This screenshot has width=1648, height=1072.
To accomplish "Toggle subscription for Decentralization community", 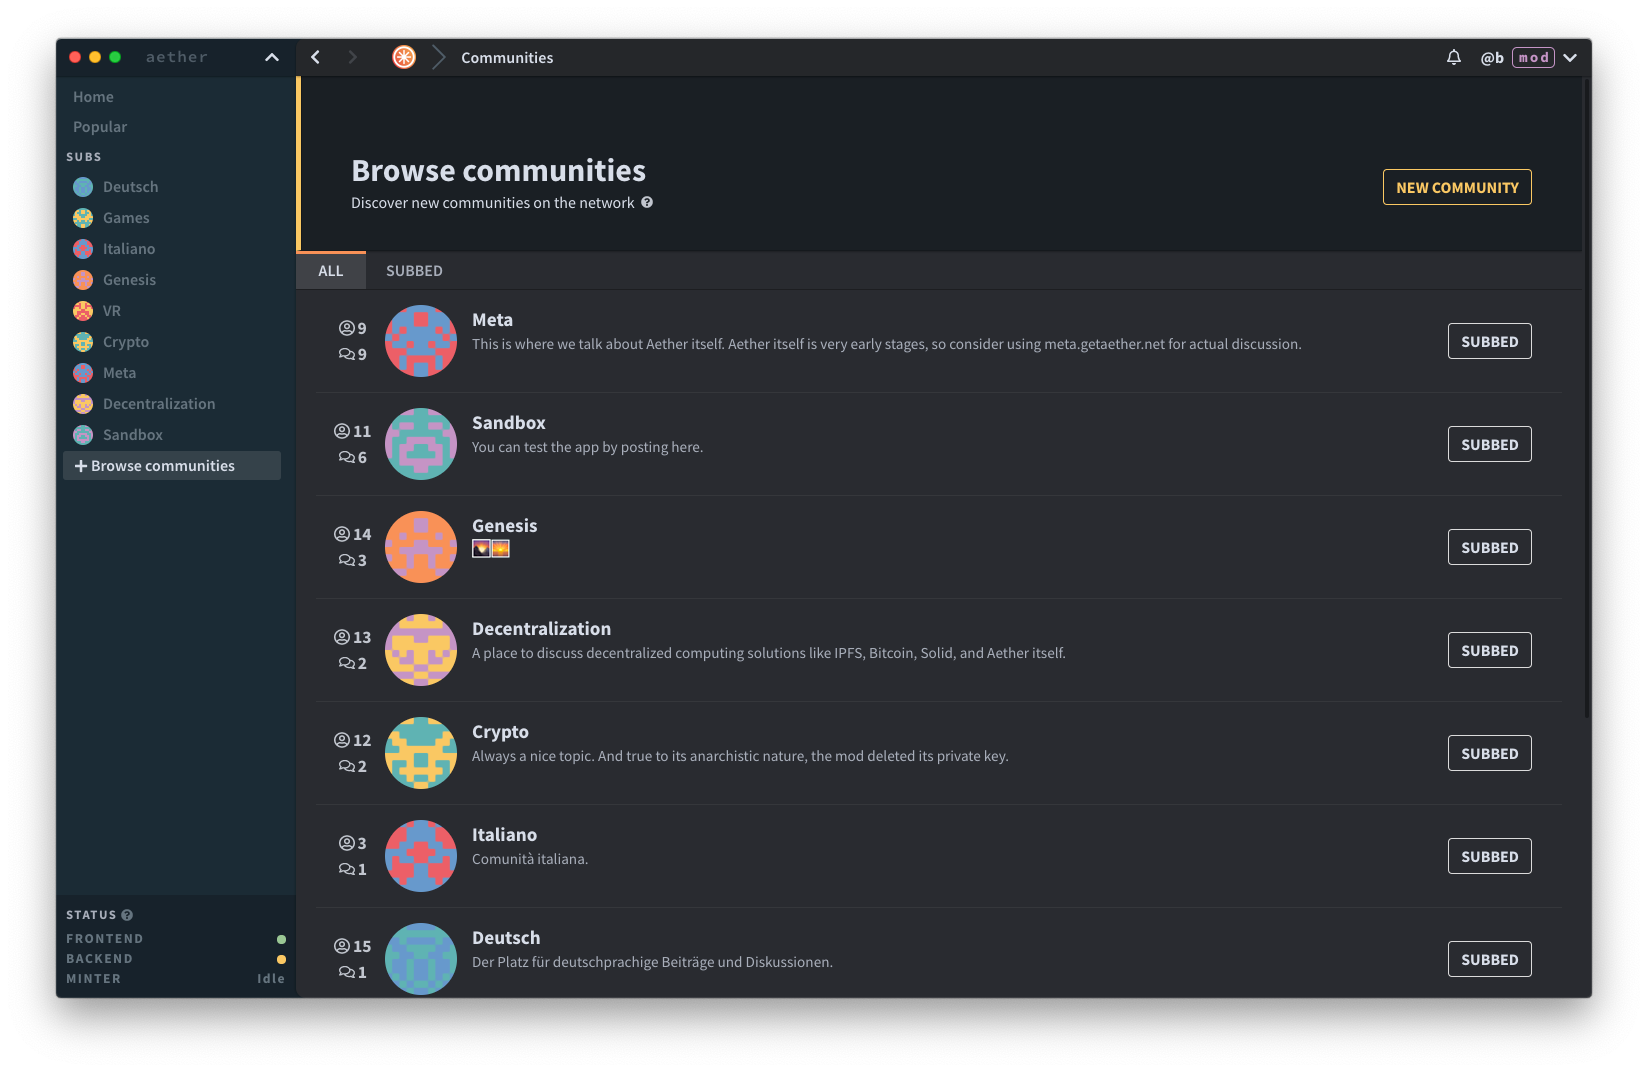I will click(1489, 650).
